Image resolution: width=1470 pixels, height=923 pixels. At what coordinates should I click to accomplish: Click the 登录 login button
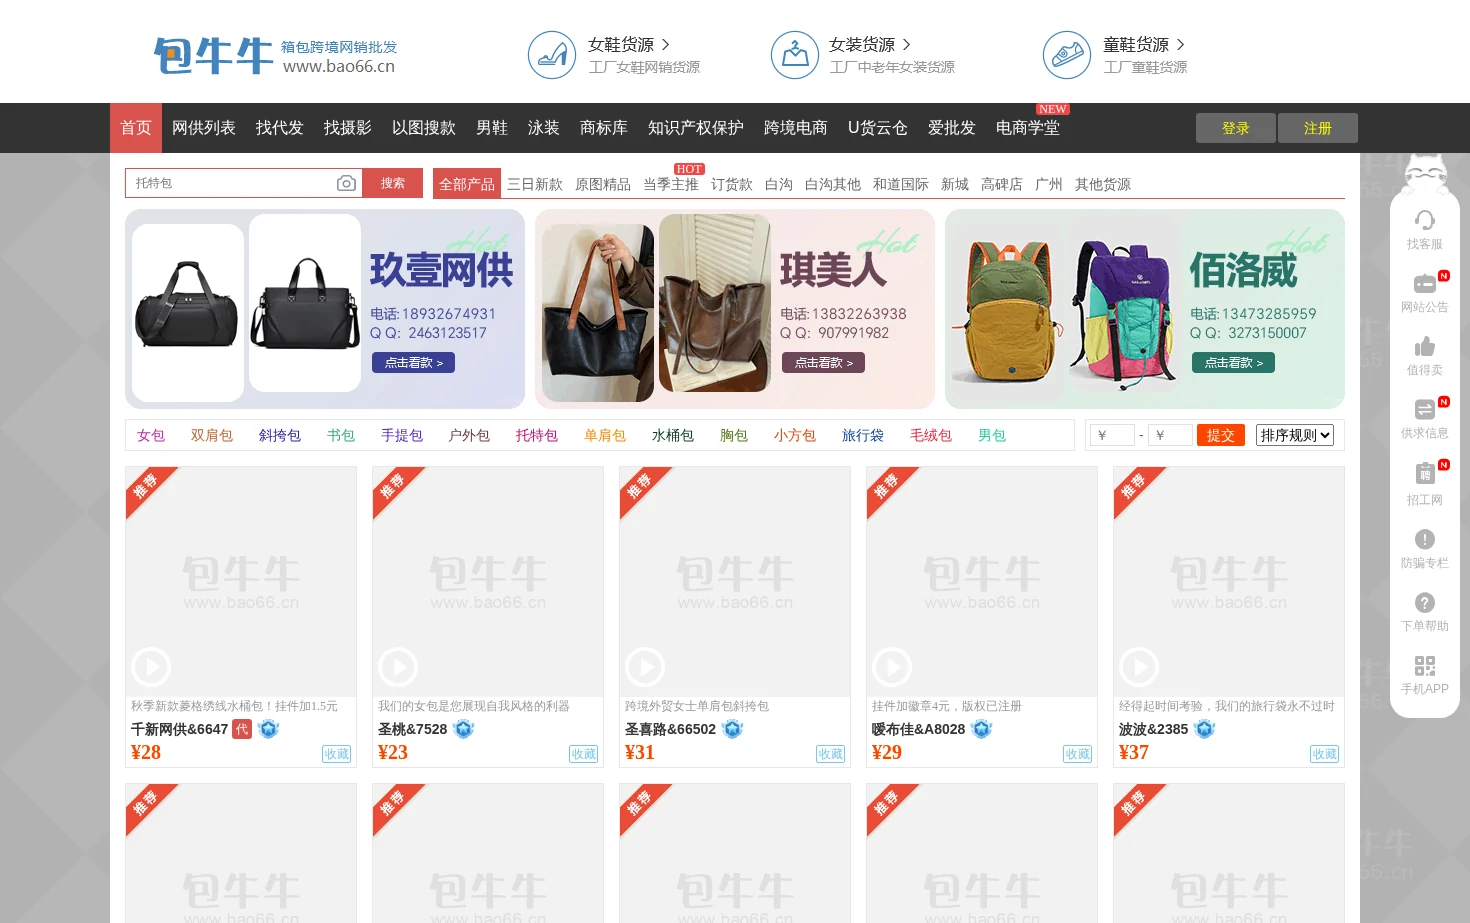tap(1236, 128)
